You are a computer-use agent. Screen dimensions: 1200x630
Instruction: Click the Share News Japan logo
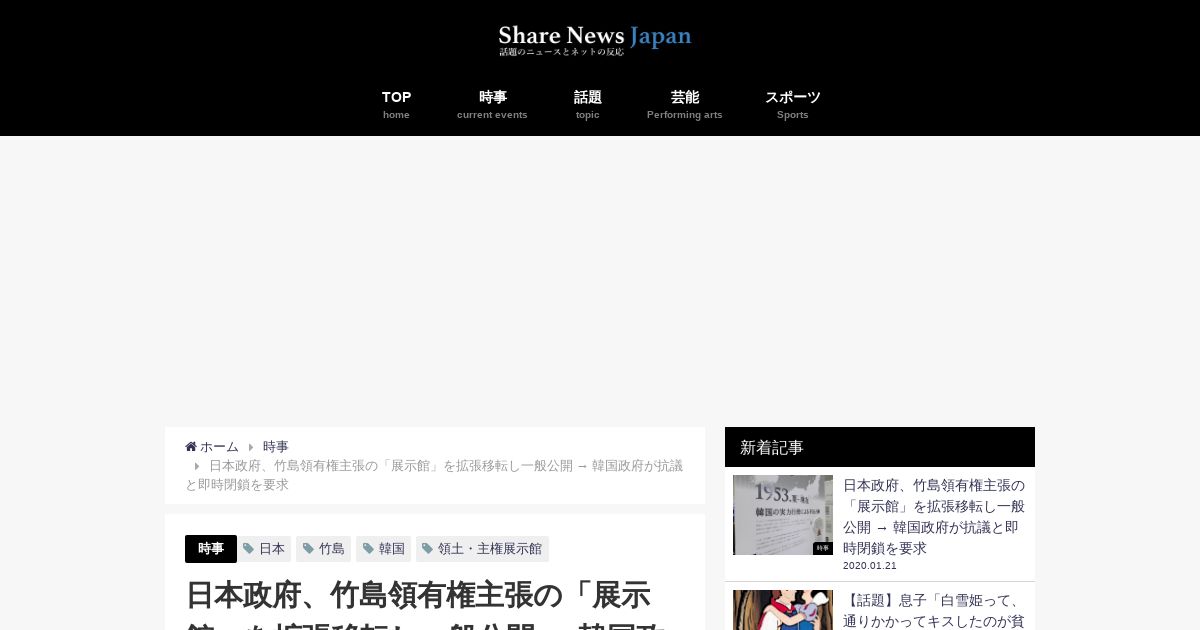point(595,40)
